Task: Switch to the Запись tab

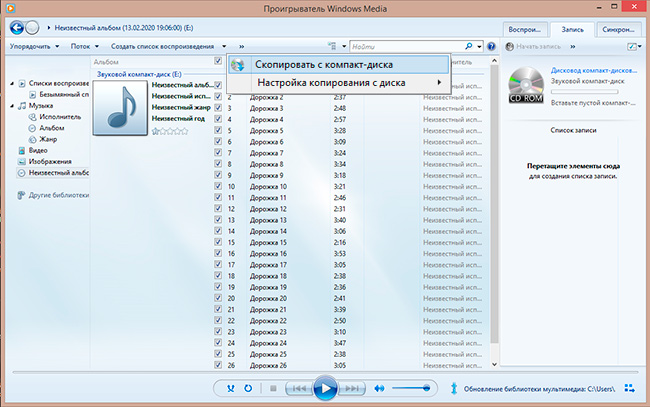Action: (x=572, y=29)
